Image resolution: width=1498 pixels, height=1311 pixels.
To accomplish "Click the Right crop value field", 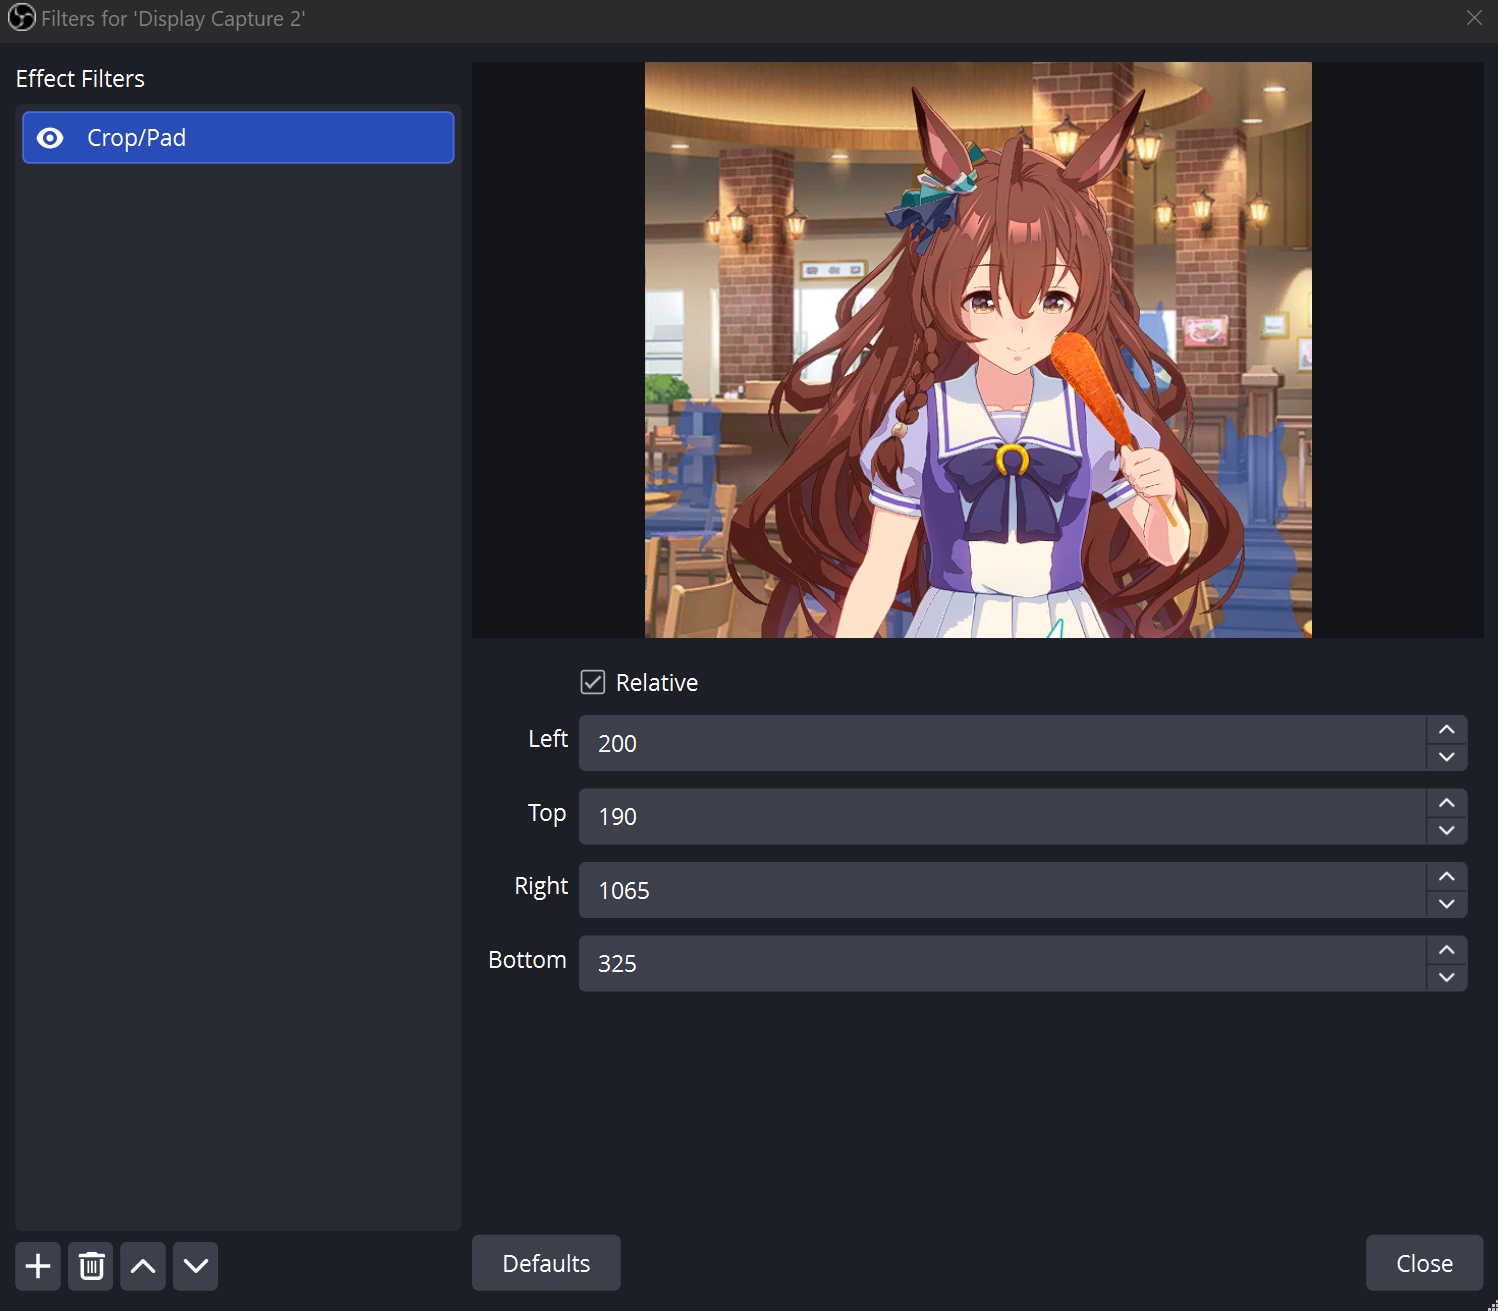I will (x=1002, y=890).
